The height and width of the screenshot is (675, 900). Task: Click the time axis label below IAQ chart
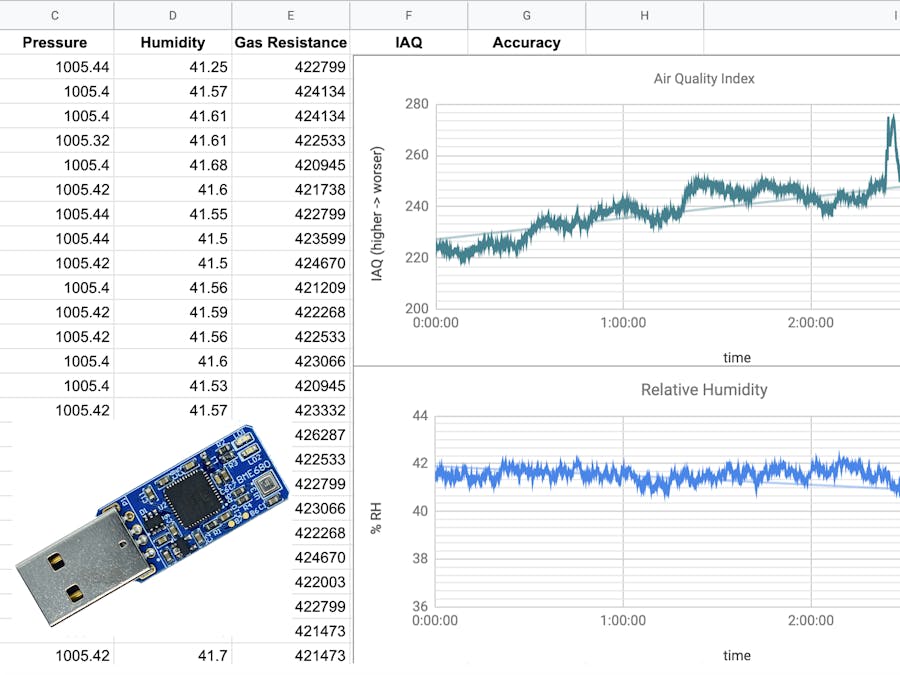pos(736,357)
